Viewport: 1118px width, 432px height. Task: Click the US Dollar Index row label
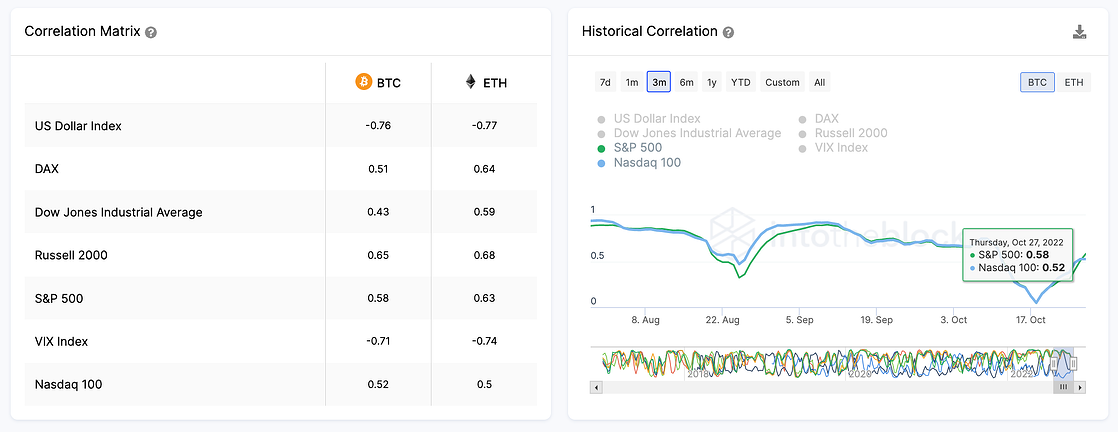coord(78,125)
